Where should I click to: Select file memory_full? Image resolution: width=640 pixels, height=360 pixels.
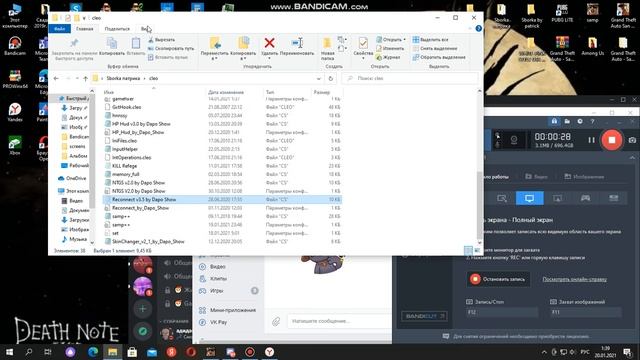point(125,174)
